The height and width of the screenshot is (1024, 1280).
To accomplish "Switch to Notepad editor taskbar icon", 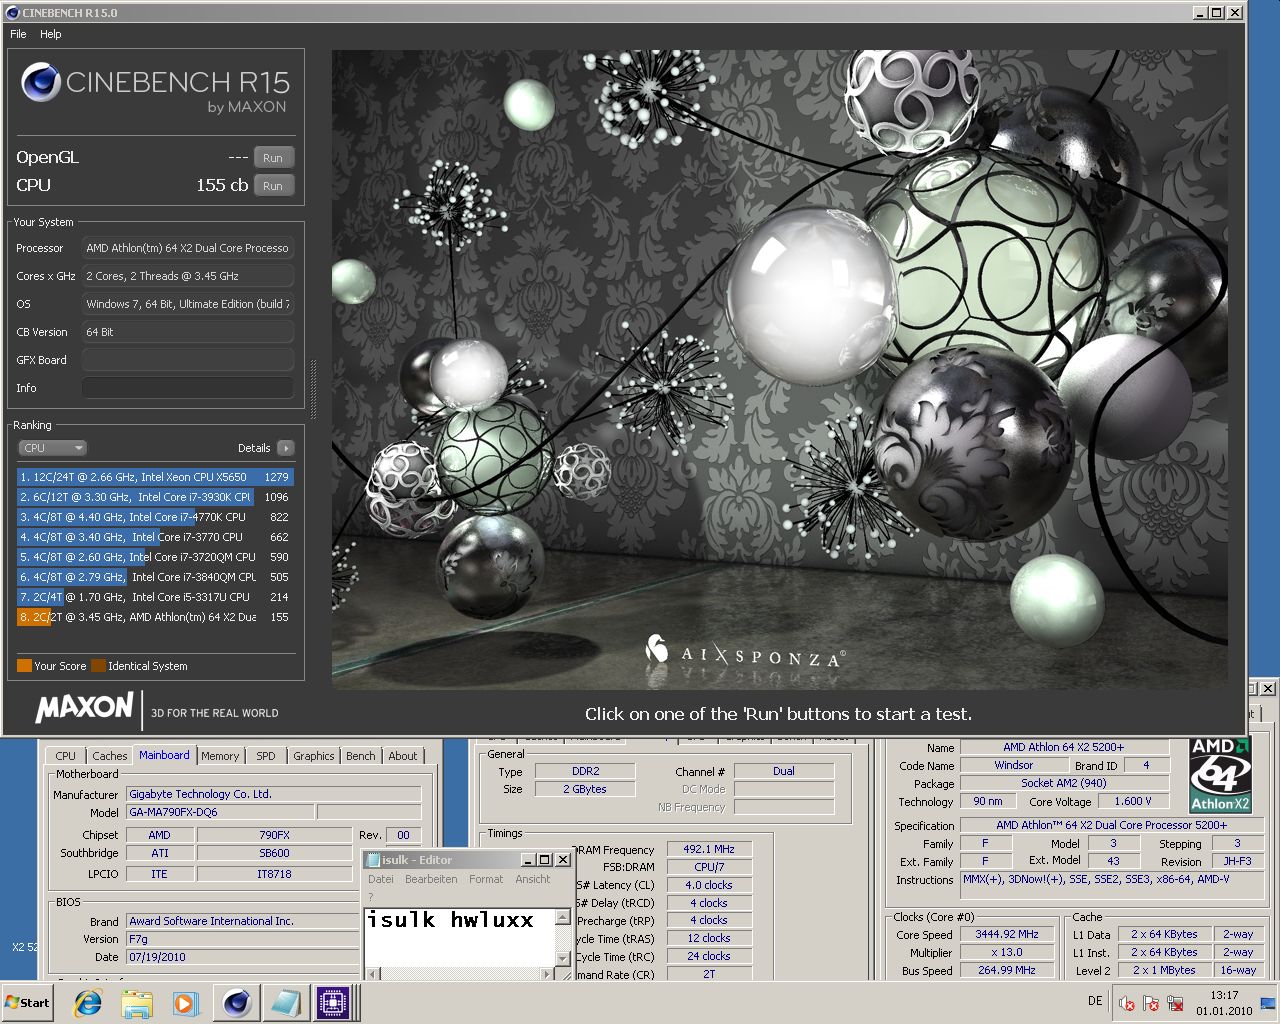I will pyautogui.click(x=285, y=1003).
